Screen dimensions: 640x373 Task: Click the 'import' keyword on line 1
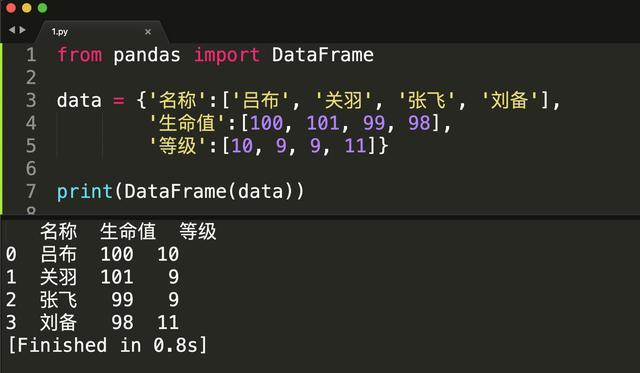[x=227, y=55]
